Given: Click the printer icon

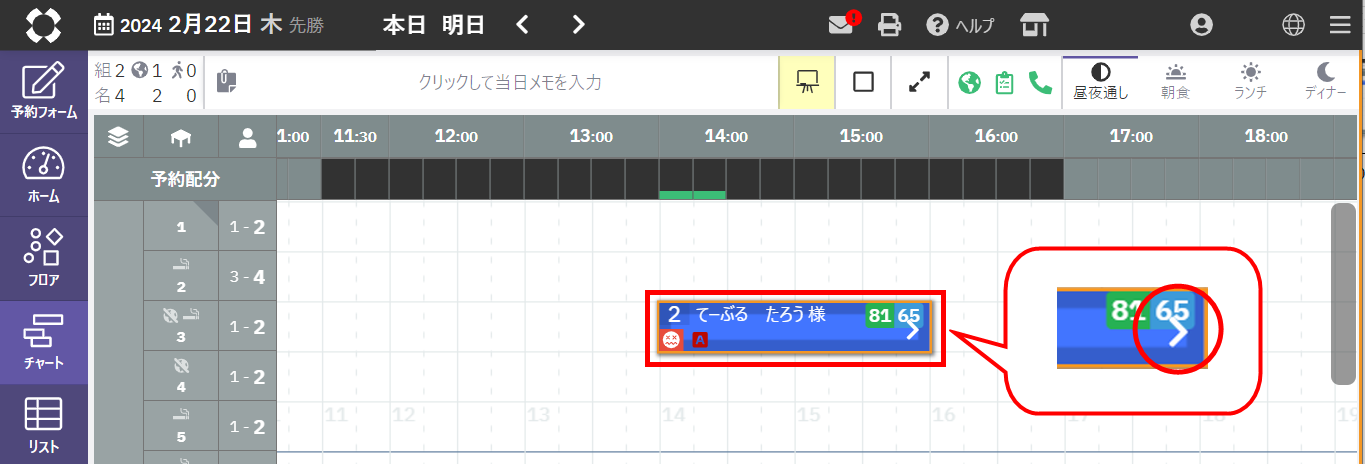Looking at the screenshot, I should pyautogui.click(x=889, y=25).
